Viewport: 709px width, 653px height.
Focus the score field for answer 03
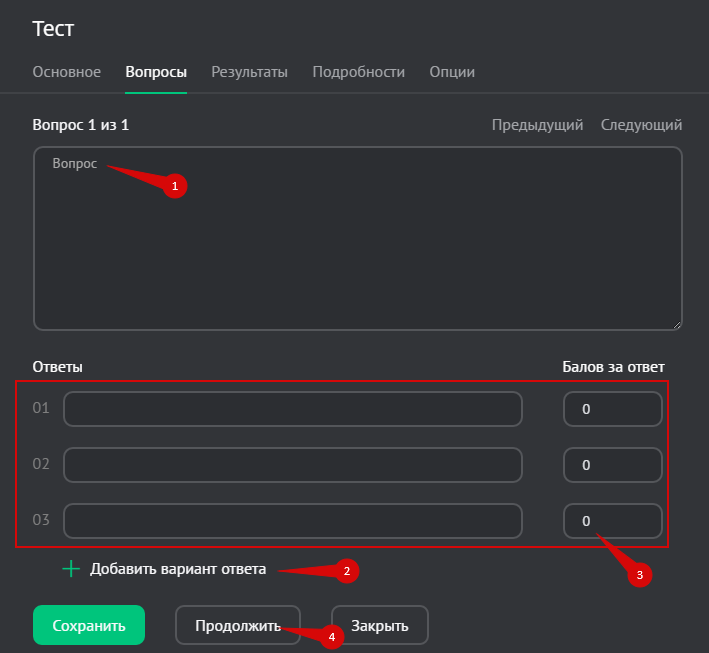pos(612,521)
